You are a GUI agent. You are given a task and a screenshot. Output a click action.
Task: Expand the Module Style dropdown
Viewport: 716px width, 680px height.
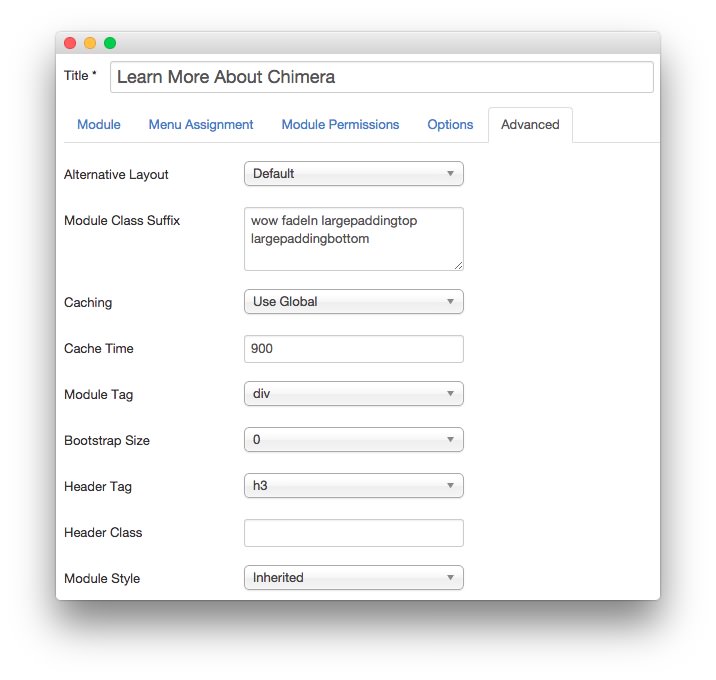coord(354,578)
